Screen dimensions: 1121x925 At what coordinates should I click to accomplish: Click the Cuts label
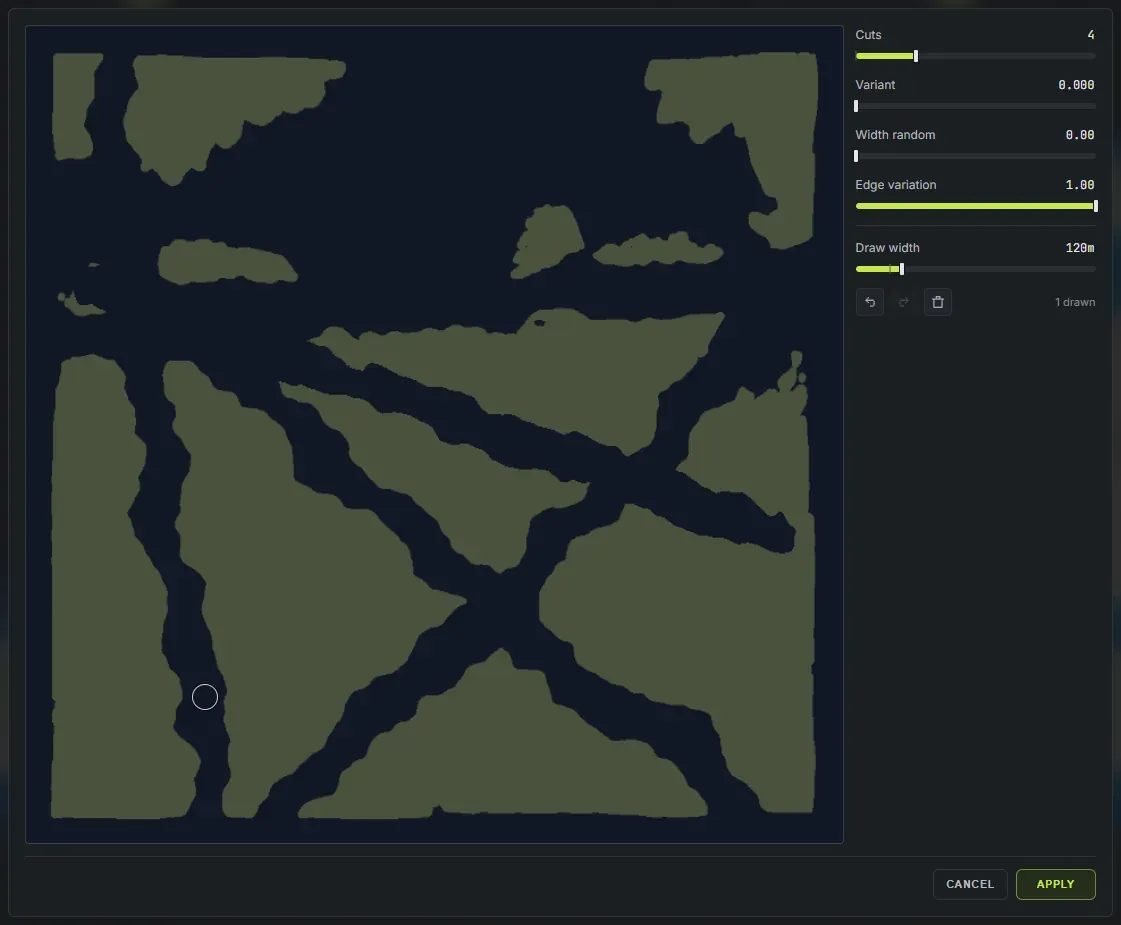(868, 34)
